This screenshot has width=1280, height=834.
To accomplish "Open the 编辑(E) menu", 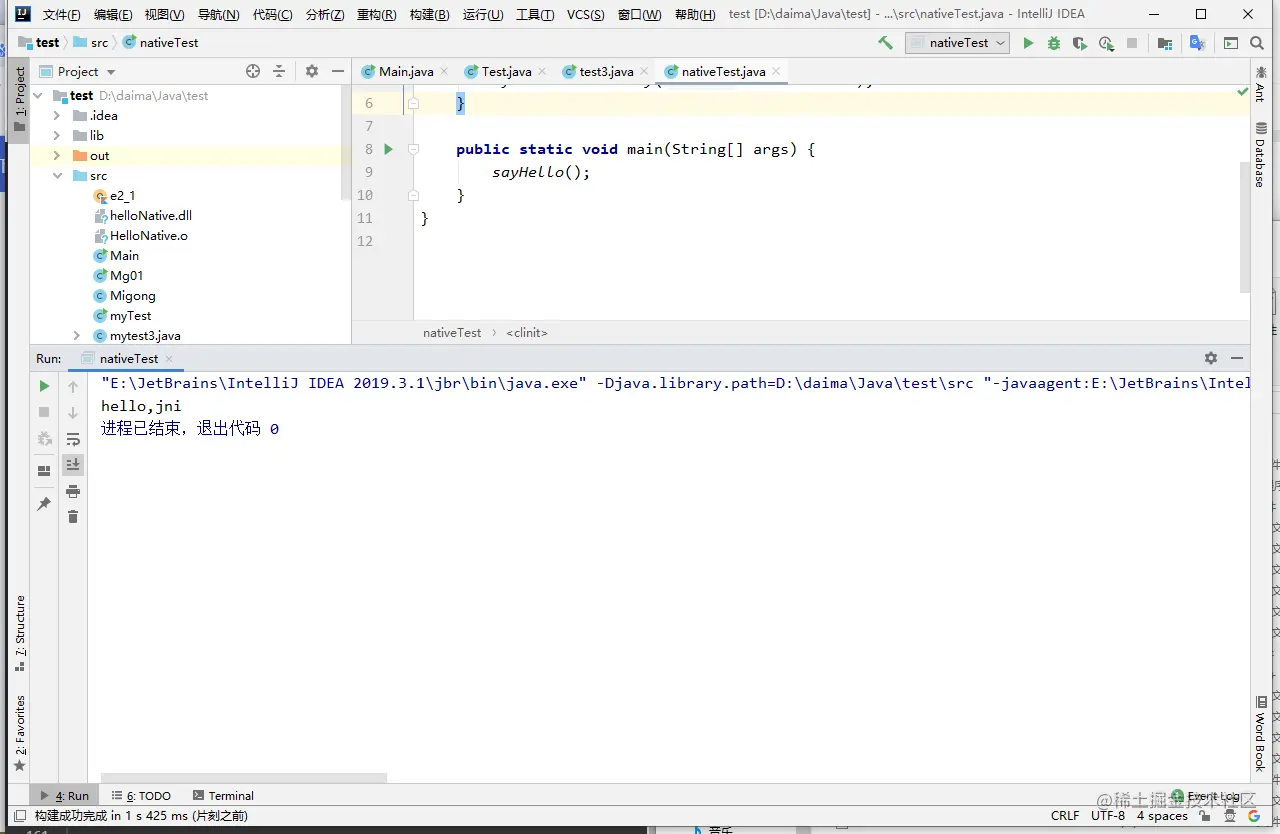I will tap(113, 14).
